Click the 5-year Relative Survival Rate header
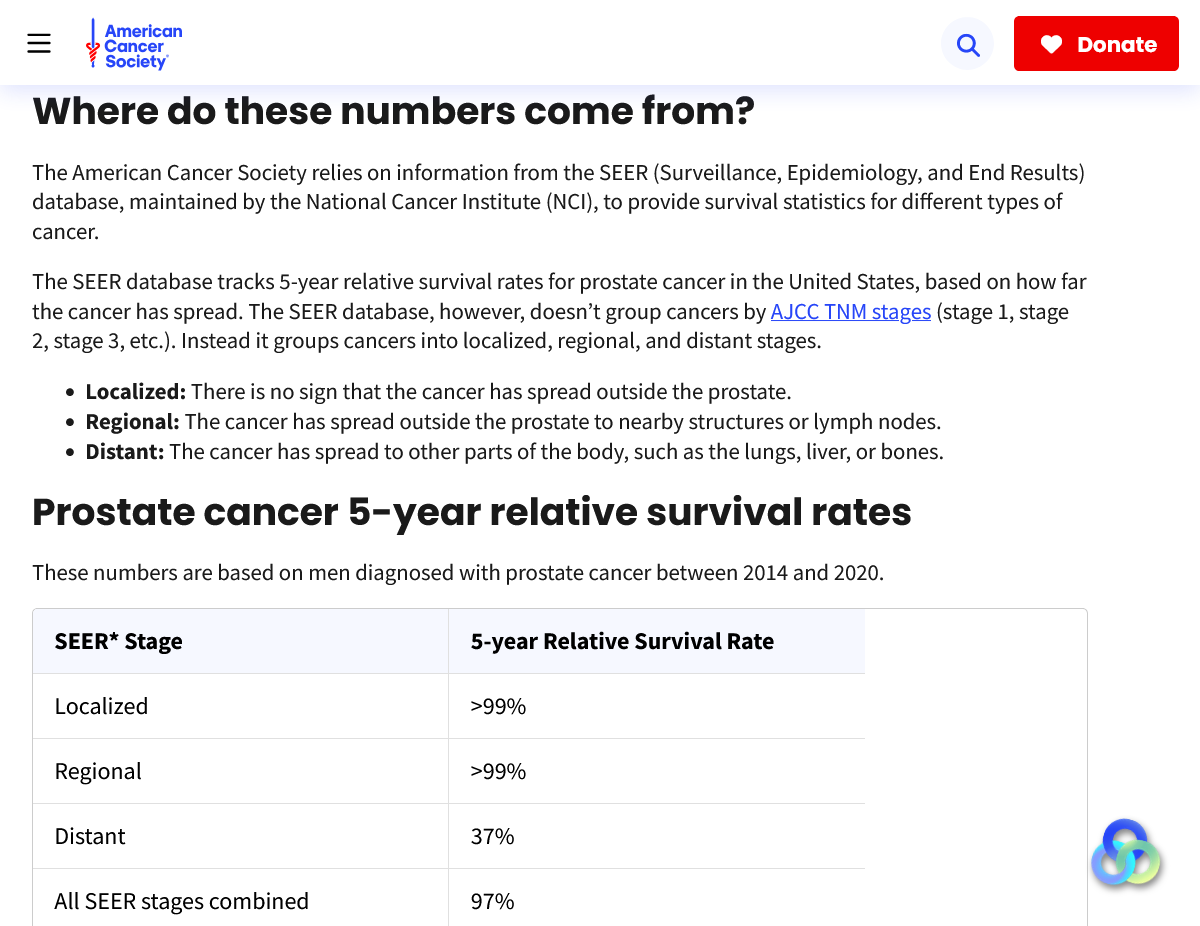Viewport: 1200px width, 926px height. pos(622,642)
